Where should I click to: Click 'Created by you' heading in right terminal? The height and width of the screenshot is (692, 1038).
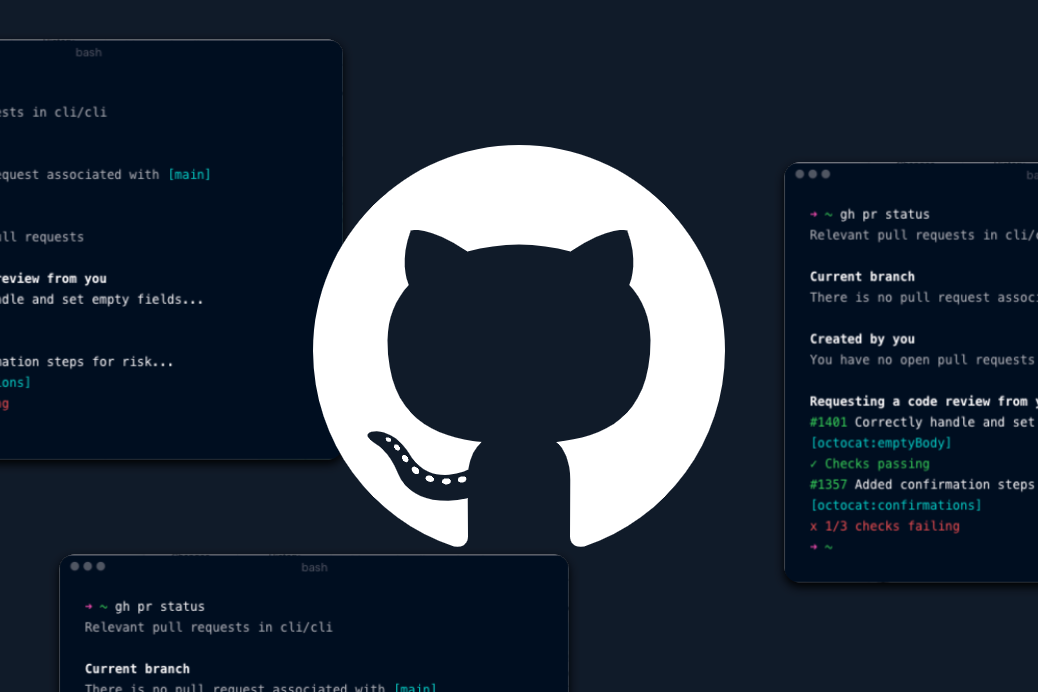(x=862, y=339)
